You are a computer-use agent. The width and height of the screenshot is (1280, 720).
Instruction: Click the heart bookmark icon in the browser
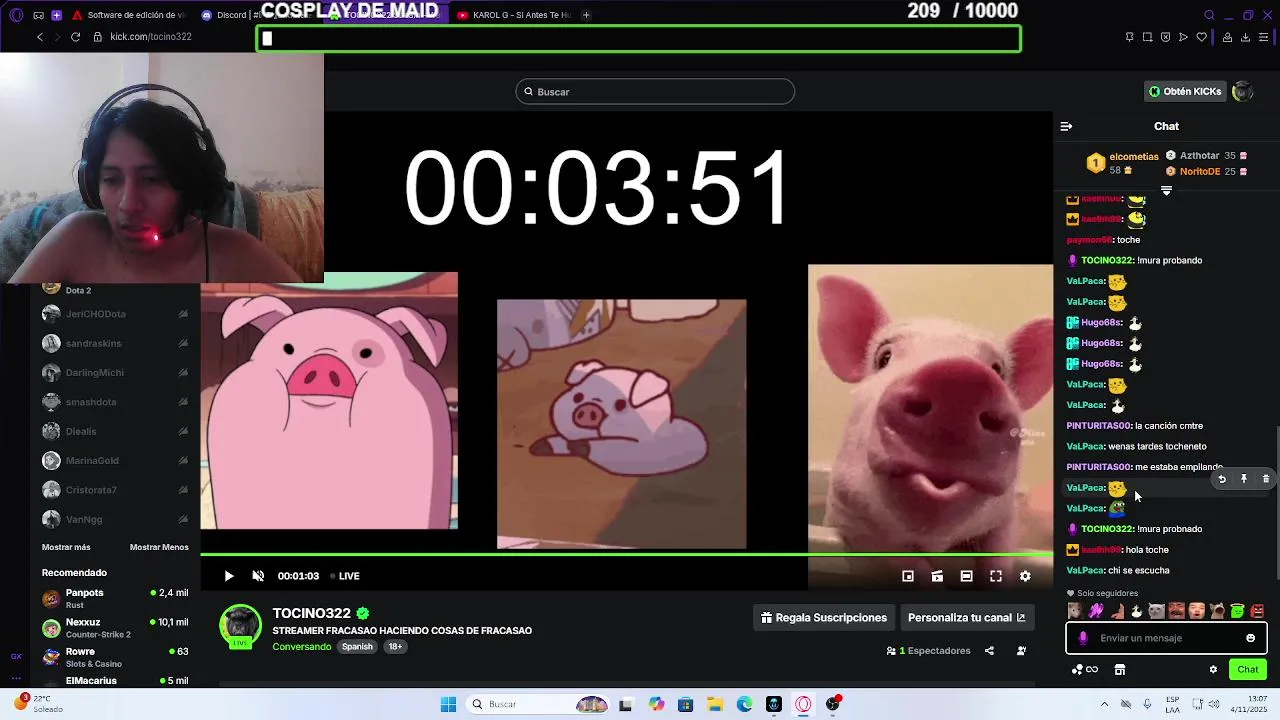click(1202, 37)
